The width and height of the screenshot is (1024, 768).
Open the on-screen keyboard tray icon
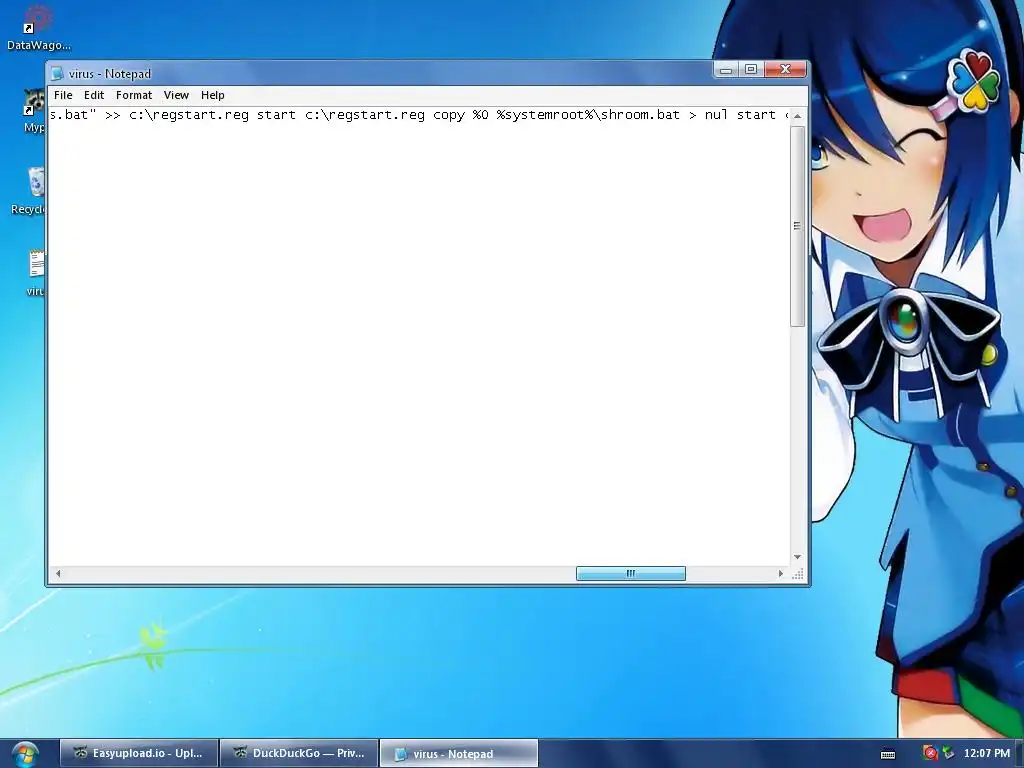[888, 754]
